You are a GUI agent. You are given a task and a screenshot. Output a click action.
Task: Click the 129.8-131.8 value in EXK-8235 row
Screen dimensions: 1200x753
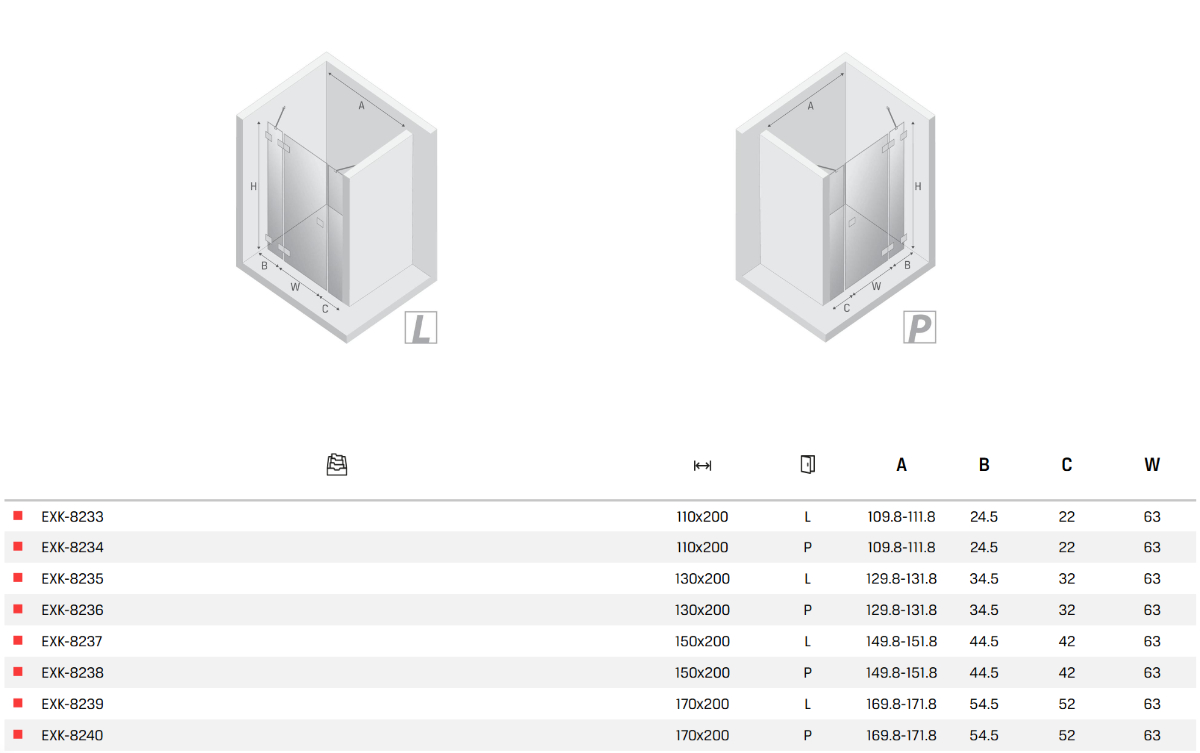tap(901, 578)
